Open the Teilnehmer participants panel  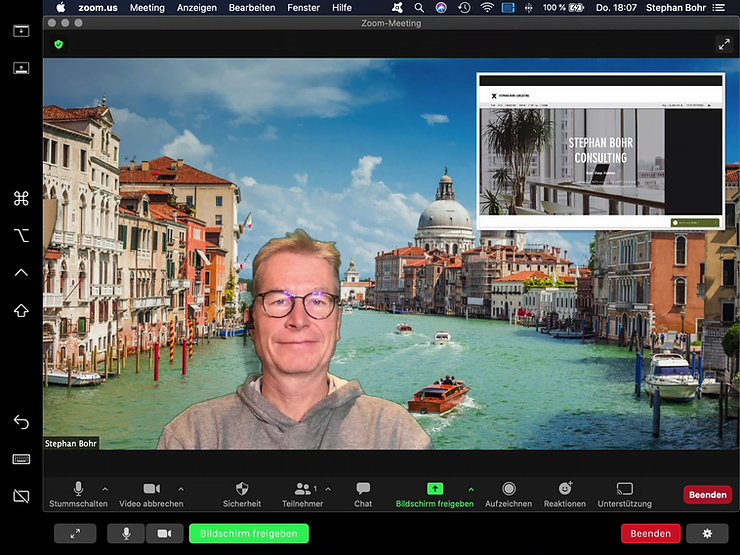(302, 488)
